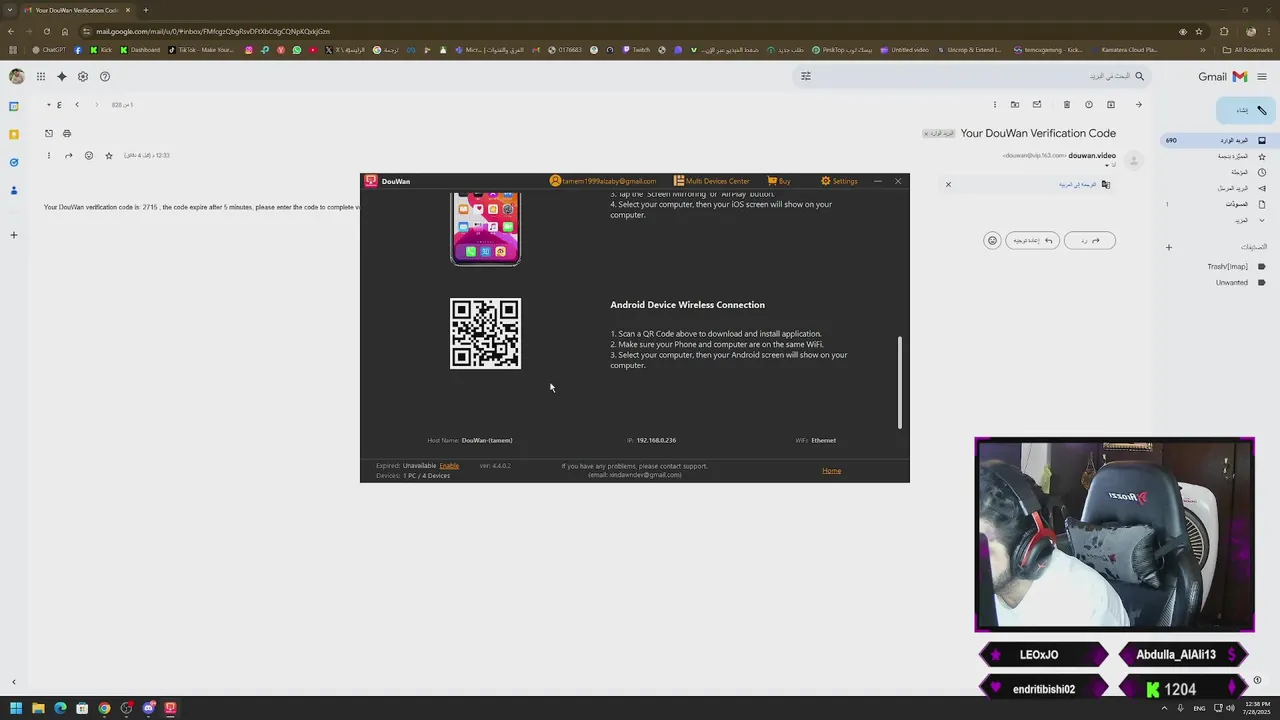Open Google Tasks side panel icon
The image size is (1280, 720).
click(x=14, y=162)
